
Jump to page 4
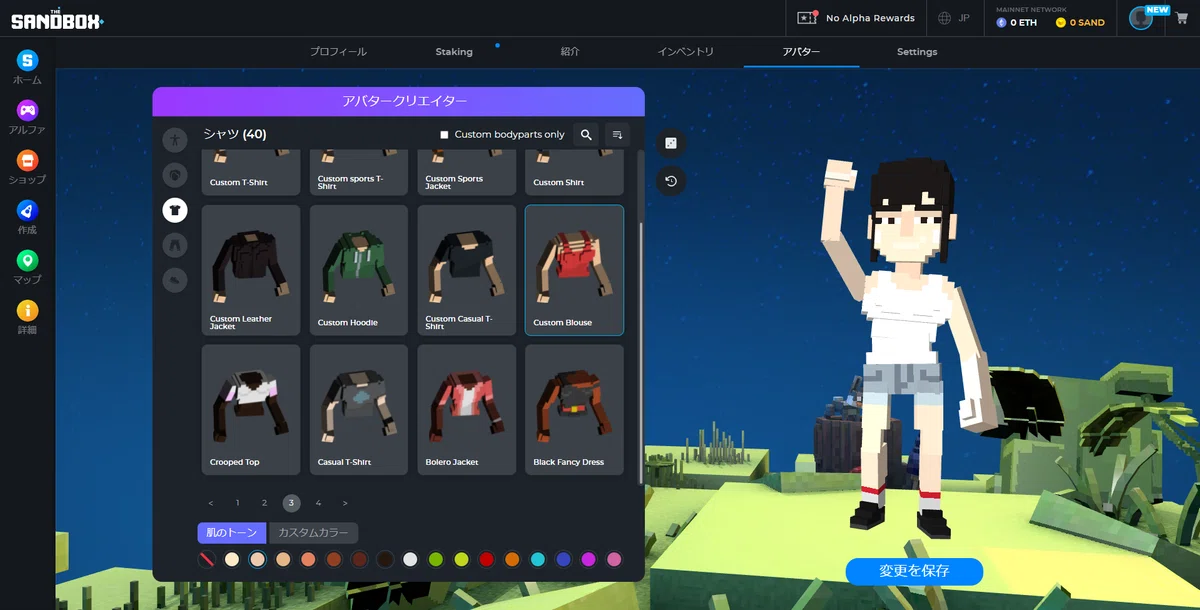(318, 503)
